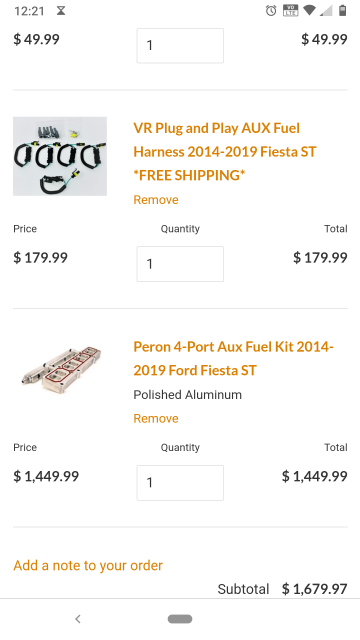
Task: Select quantity field for Peron Fuel Kit
Action: tap(180, 482)
